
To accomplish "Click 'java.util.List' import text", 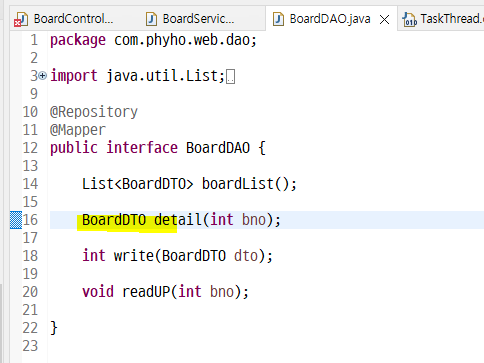I will coord(162,76).
